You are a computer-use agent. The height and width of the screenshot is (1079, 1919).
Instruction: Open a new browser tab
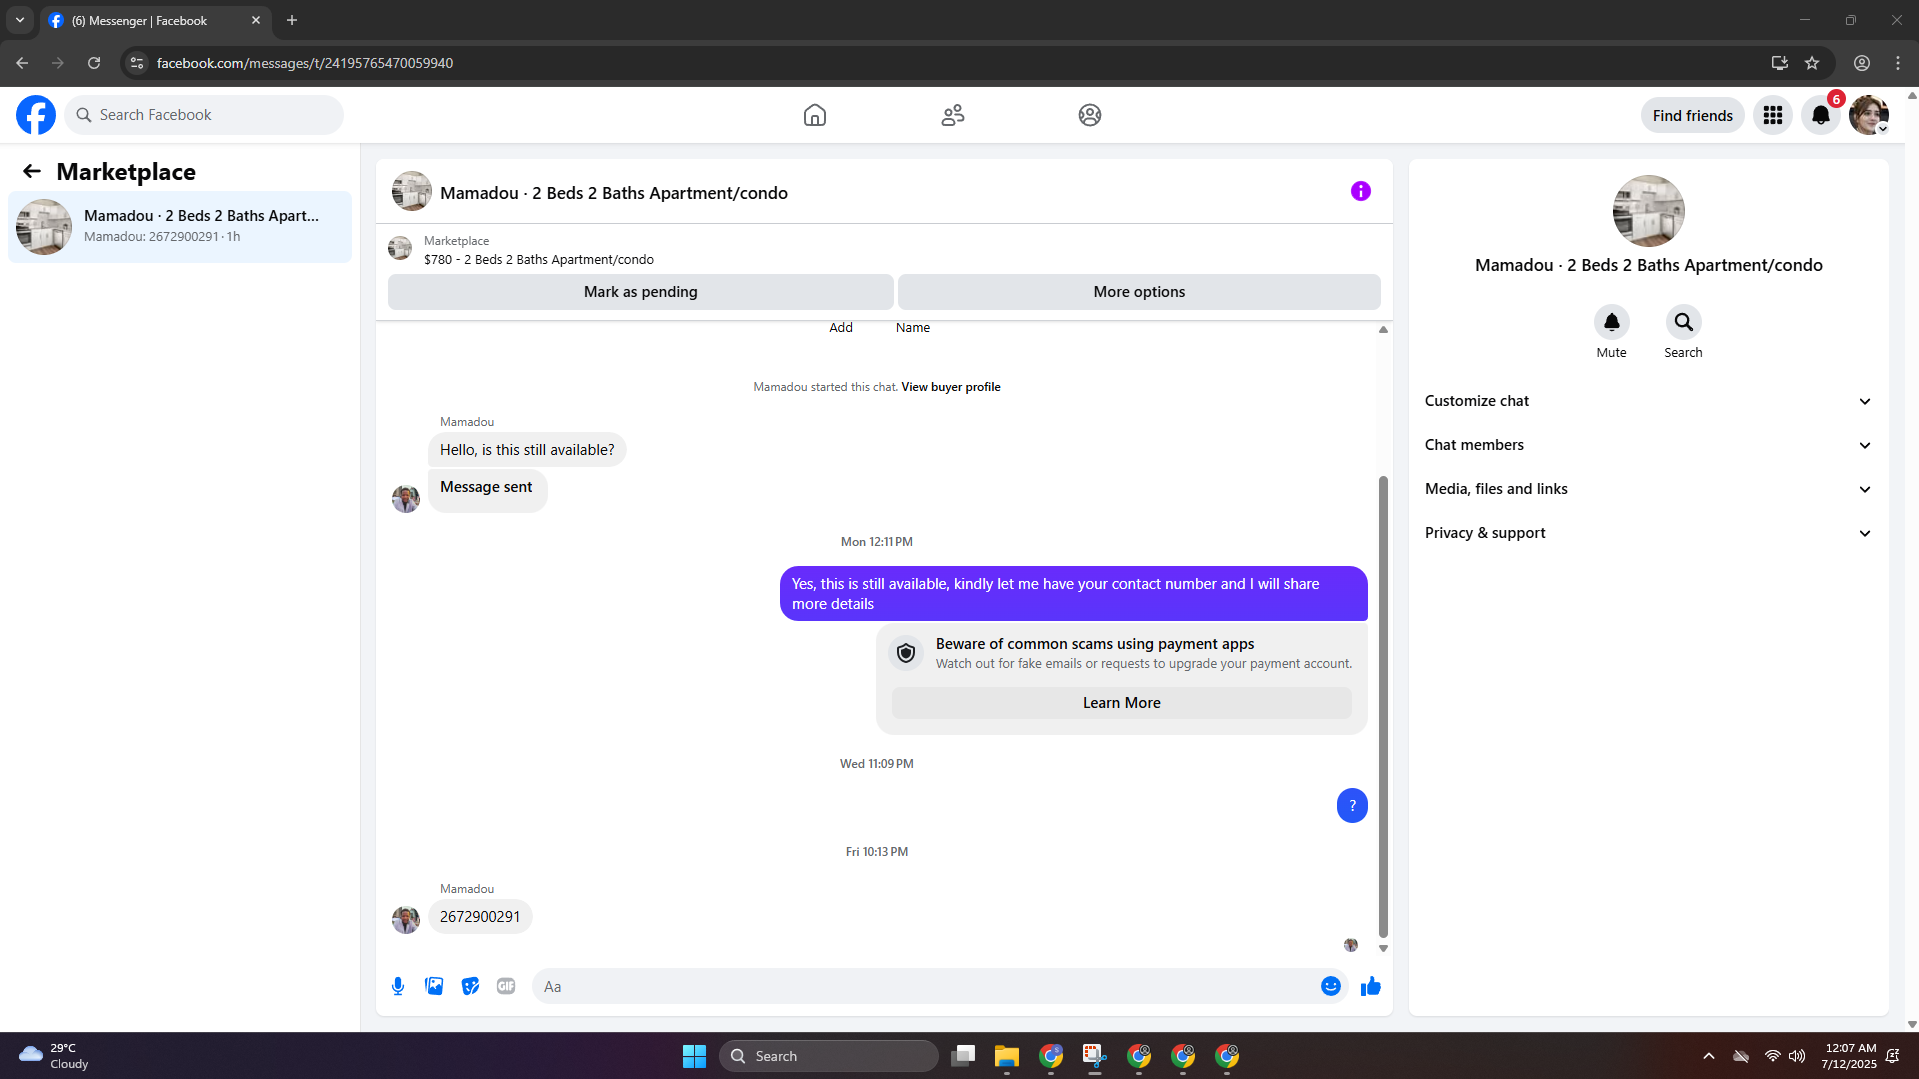click(x=292, y=20)
